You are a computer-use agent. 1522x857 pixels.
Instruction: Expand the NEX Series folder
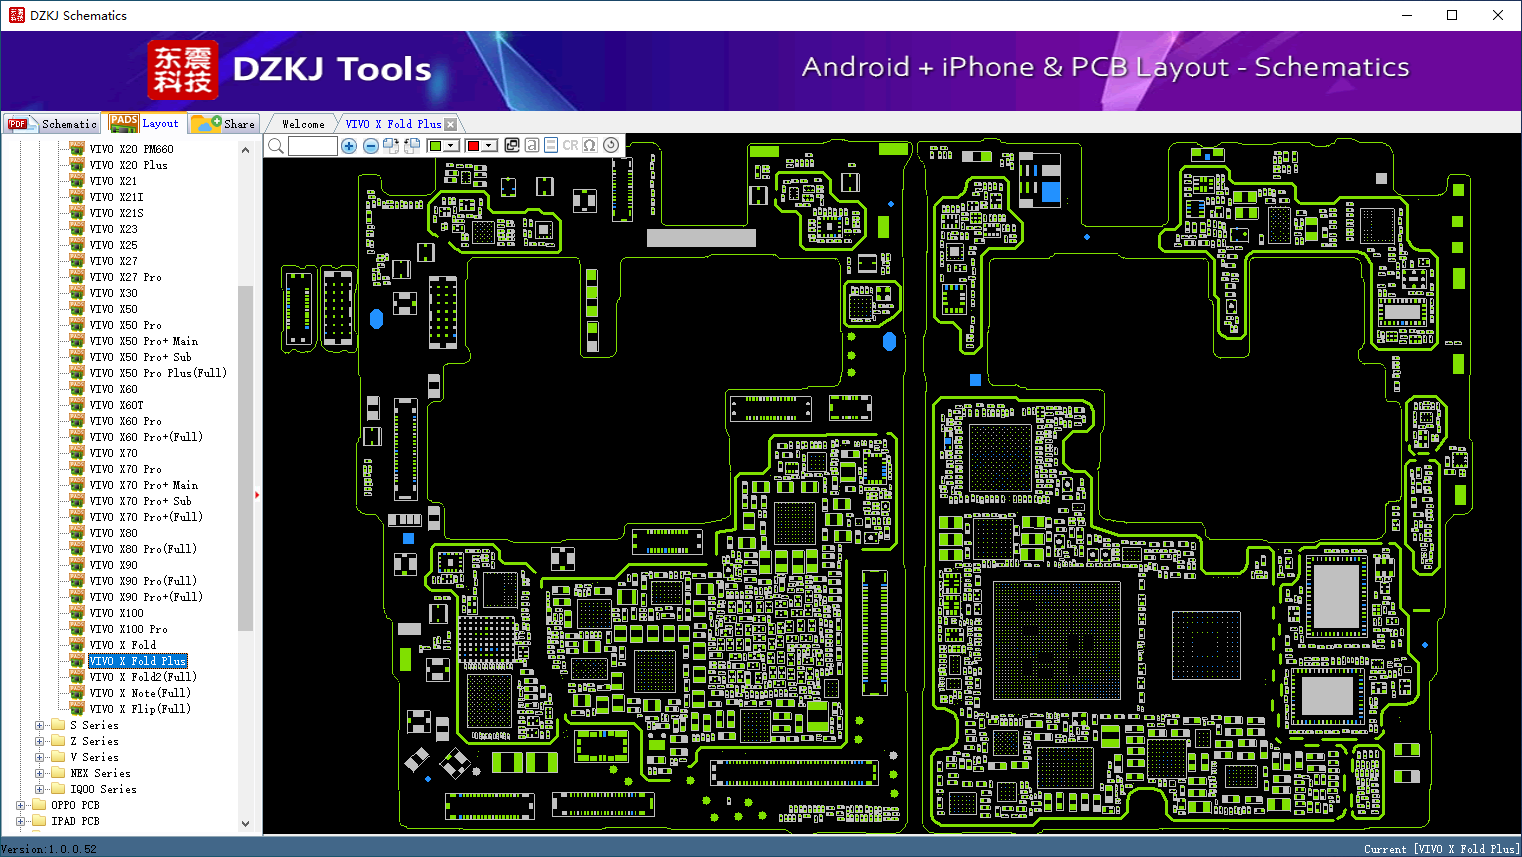(40, 774)
